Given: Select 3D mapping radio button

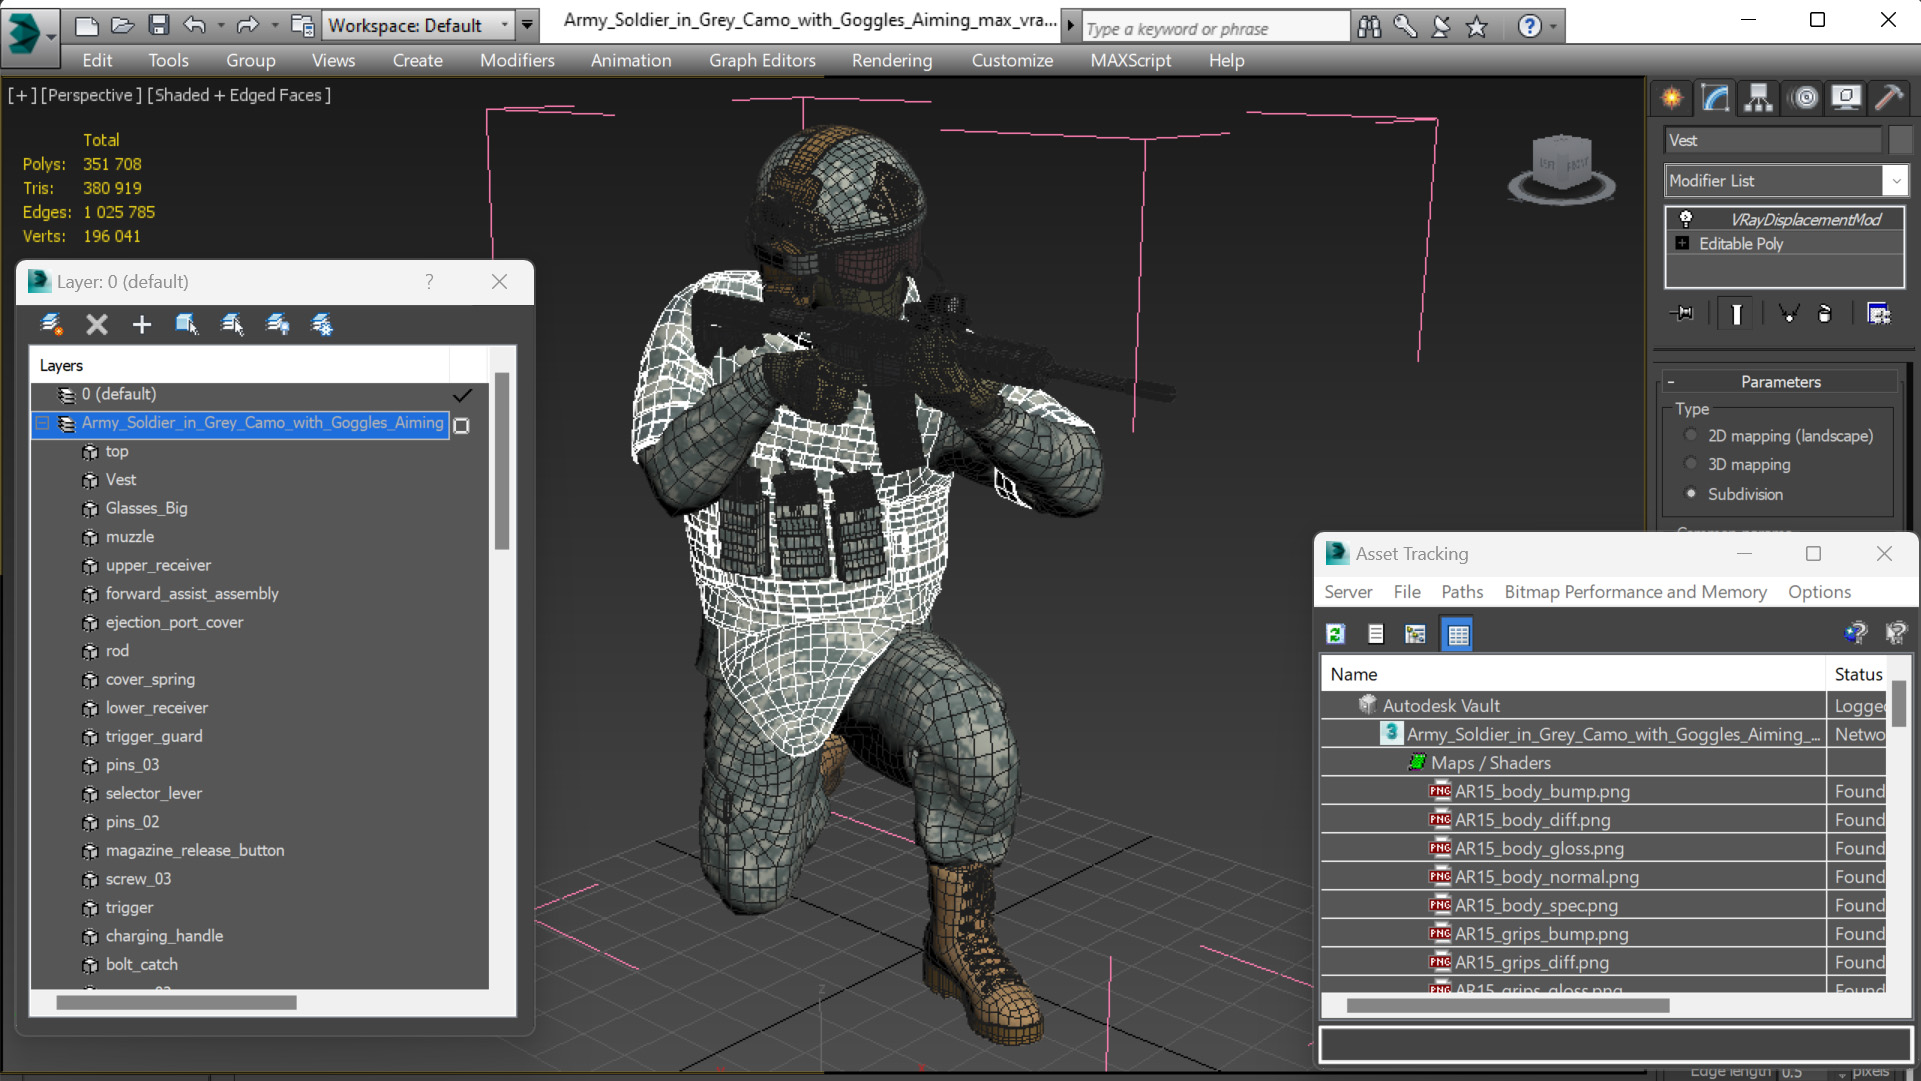Looking at the screenshot, I should 1691,464.
